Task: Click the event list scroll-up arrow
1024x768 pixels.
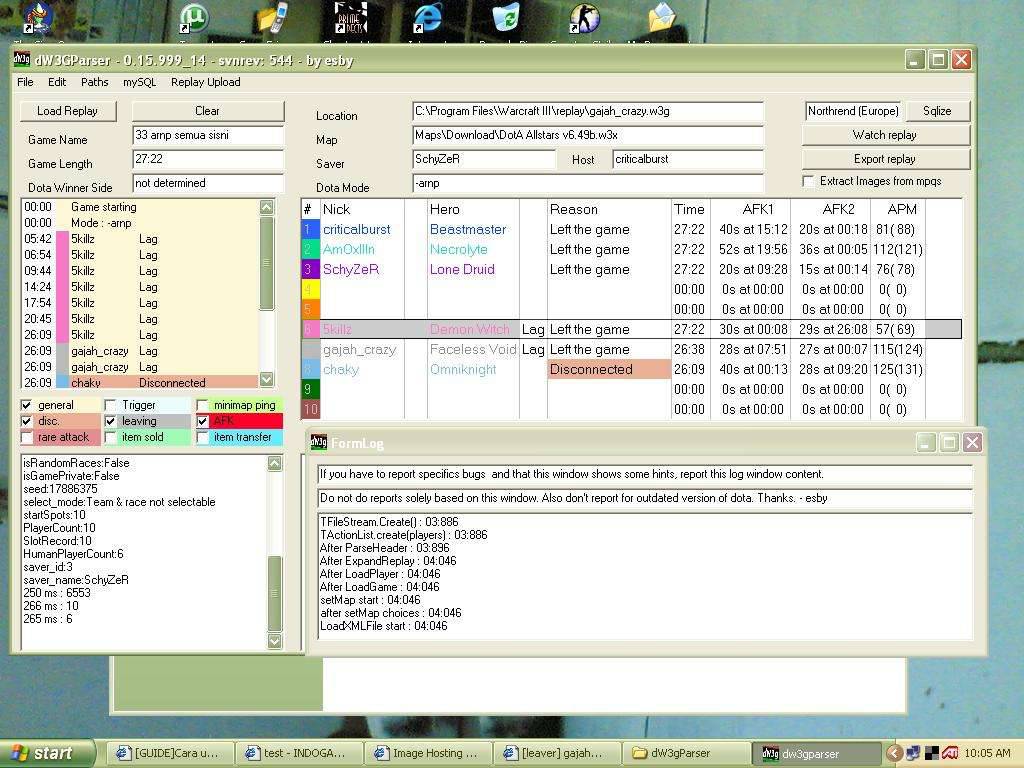Action: pos(266,208)
